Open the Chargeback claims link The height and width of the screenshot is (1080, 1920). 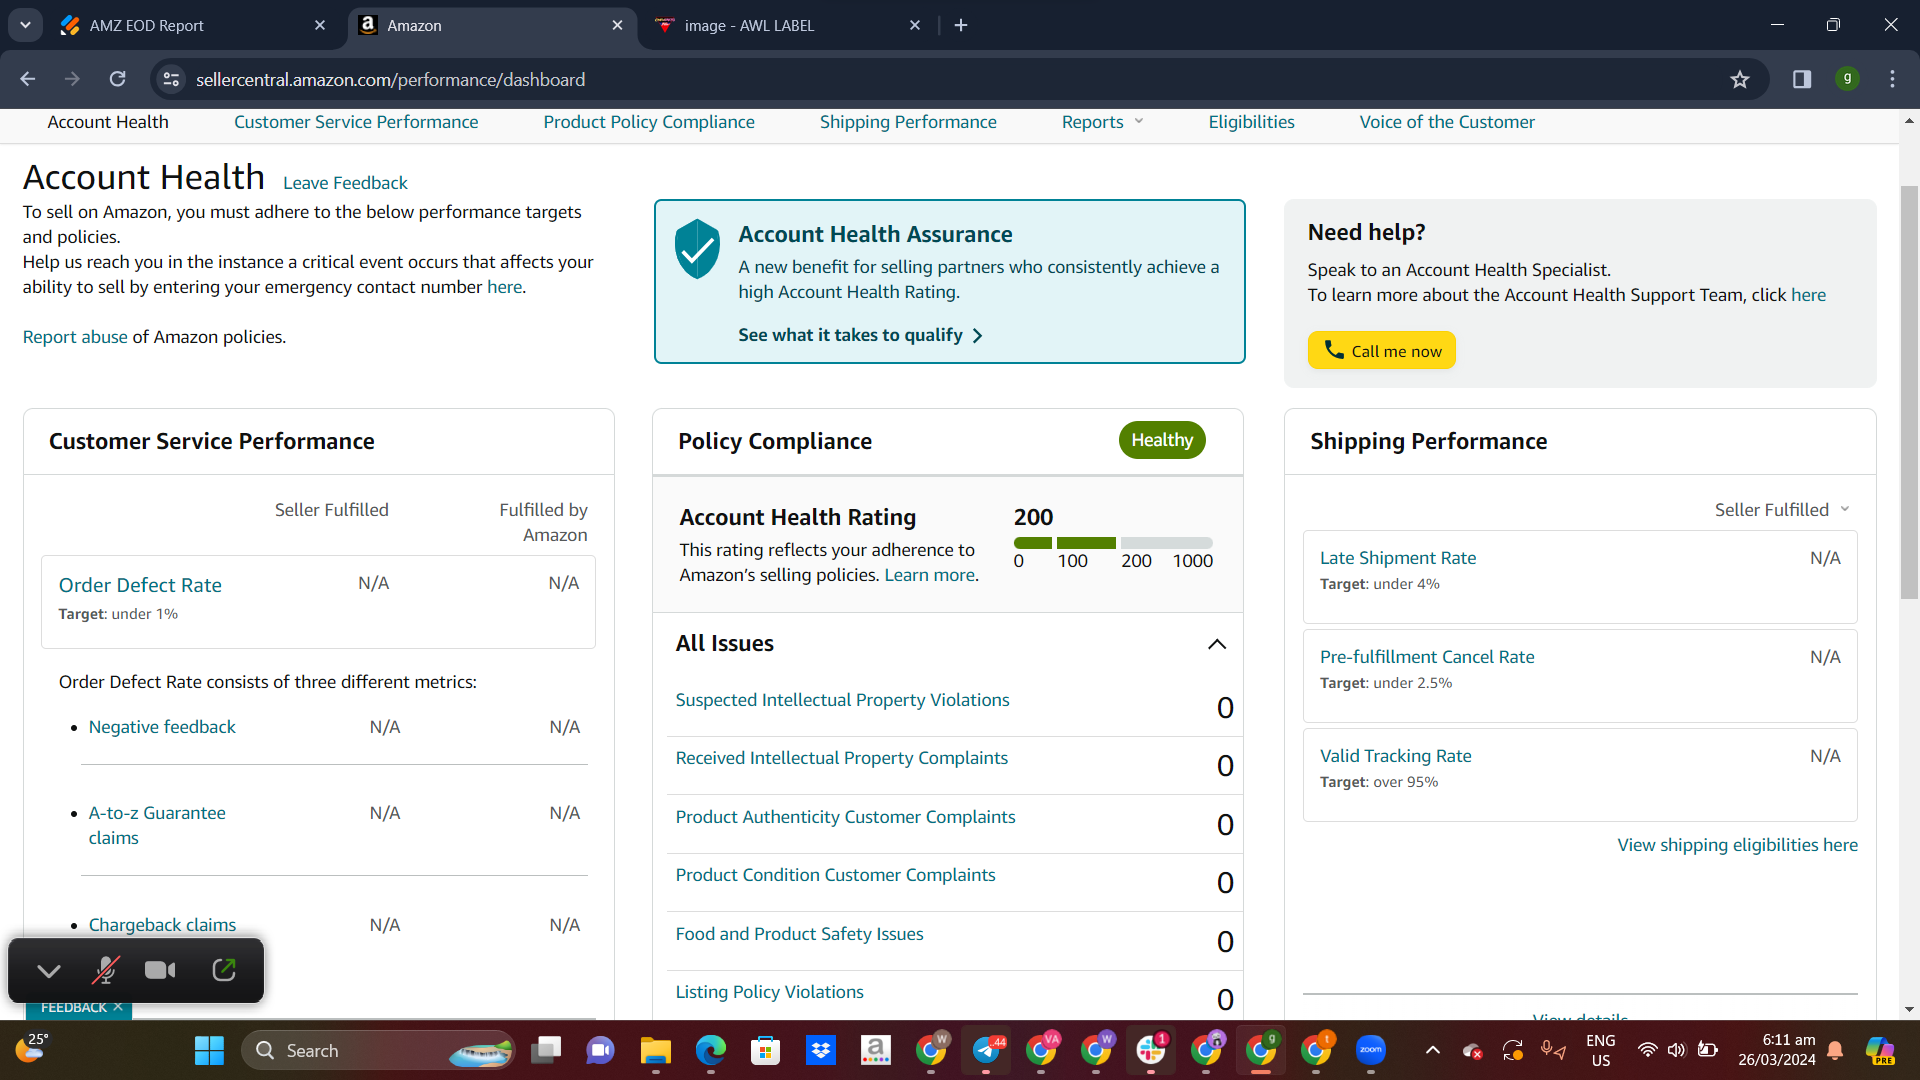point(162,925)
